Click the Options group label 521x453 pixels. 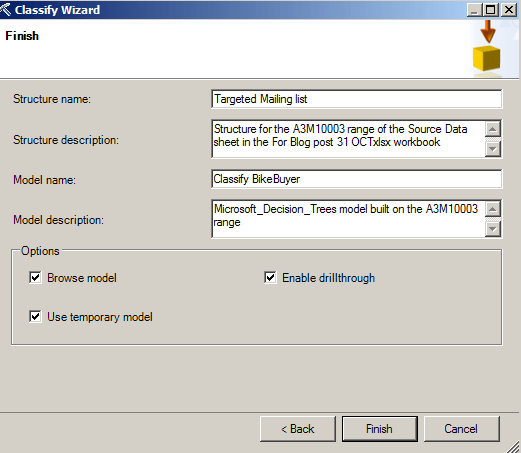pyautogui.click(x=40, y=251)
